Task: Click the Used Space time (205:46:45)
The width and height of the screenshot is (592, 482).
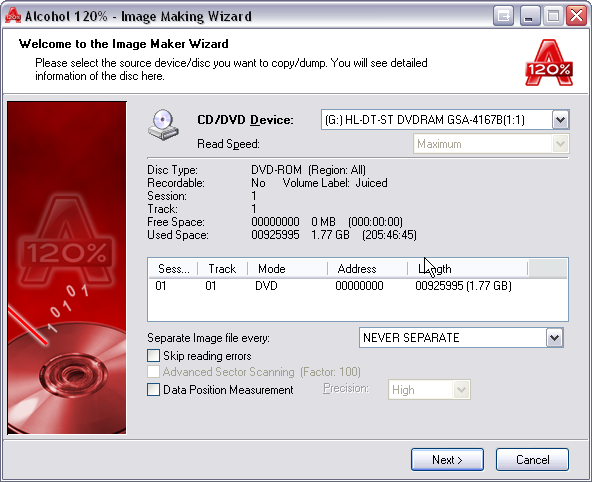Action: (389, 235)
